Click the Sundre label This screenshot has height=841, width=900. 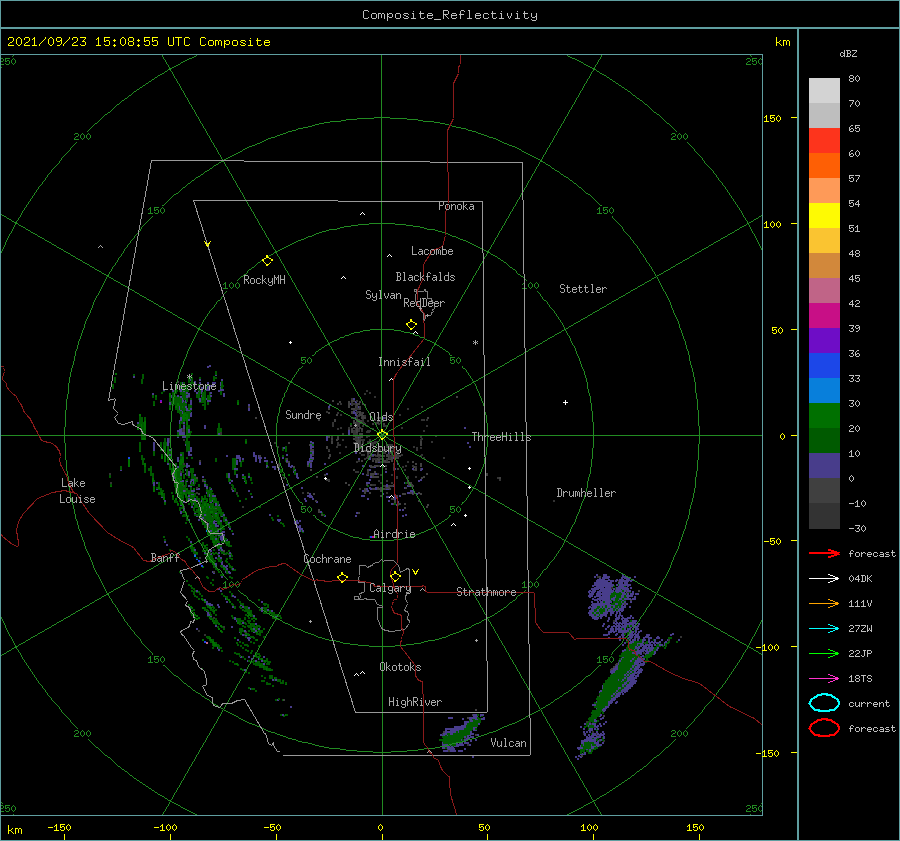pyautogui.click(x=303, y=414)
